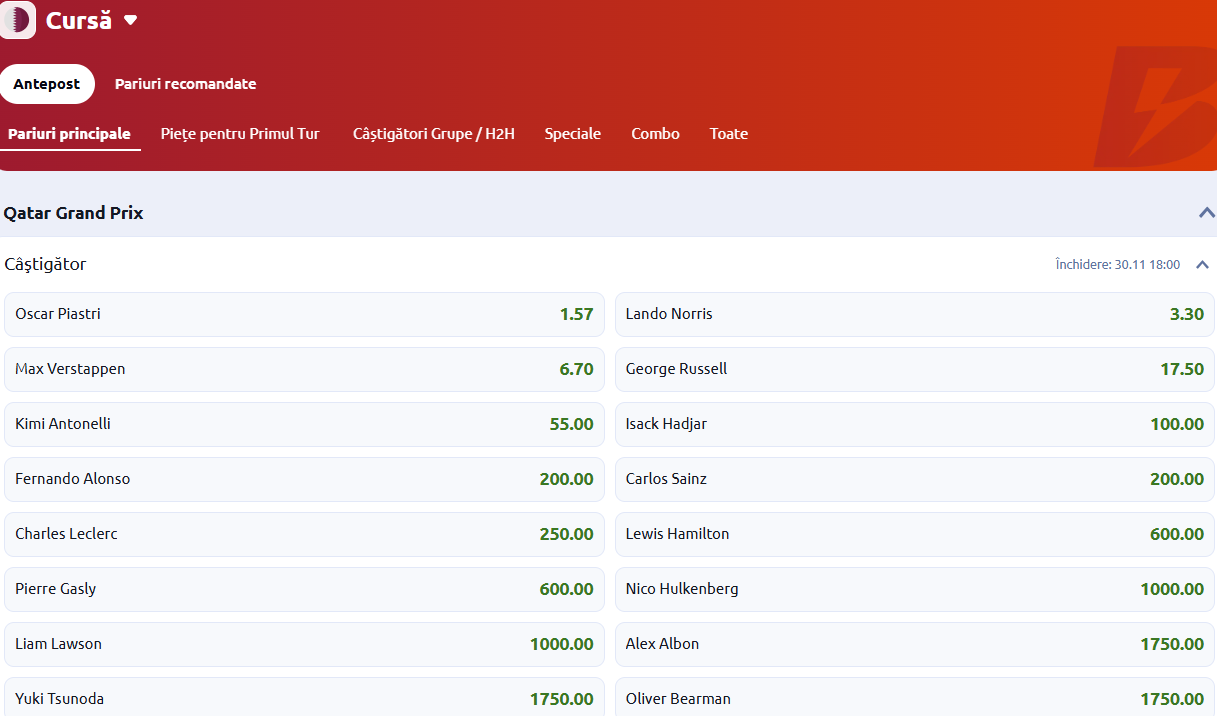Select the Speciale tab
Screen dimensions: 1217x716
[572, 134]
